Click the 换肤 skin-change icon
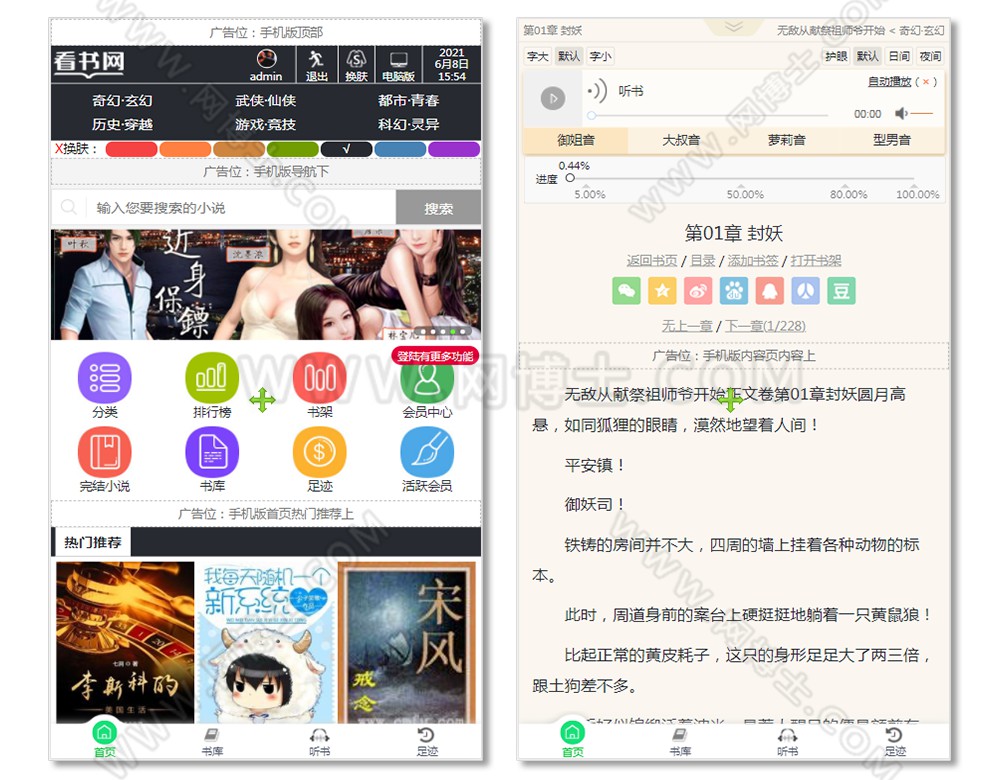The width and height of the screenshot is (1000, 780). click(356, 65)
